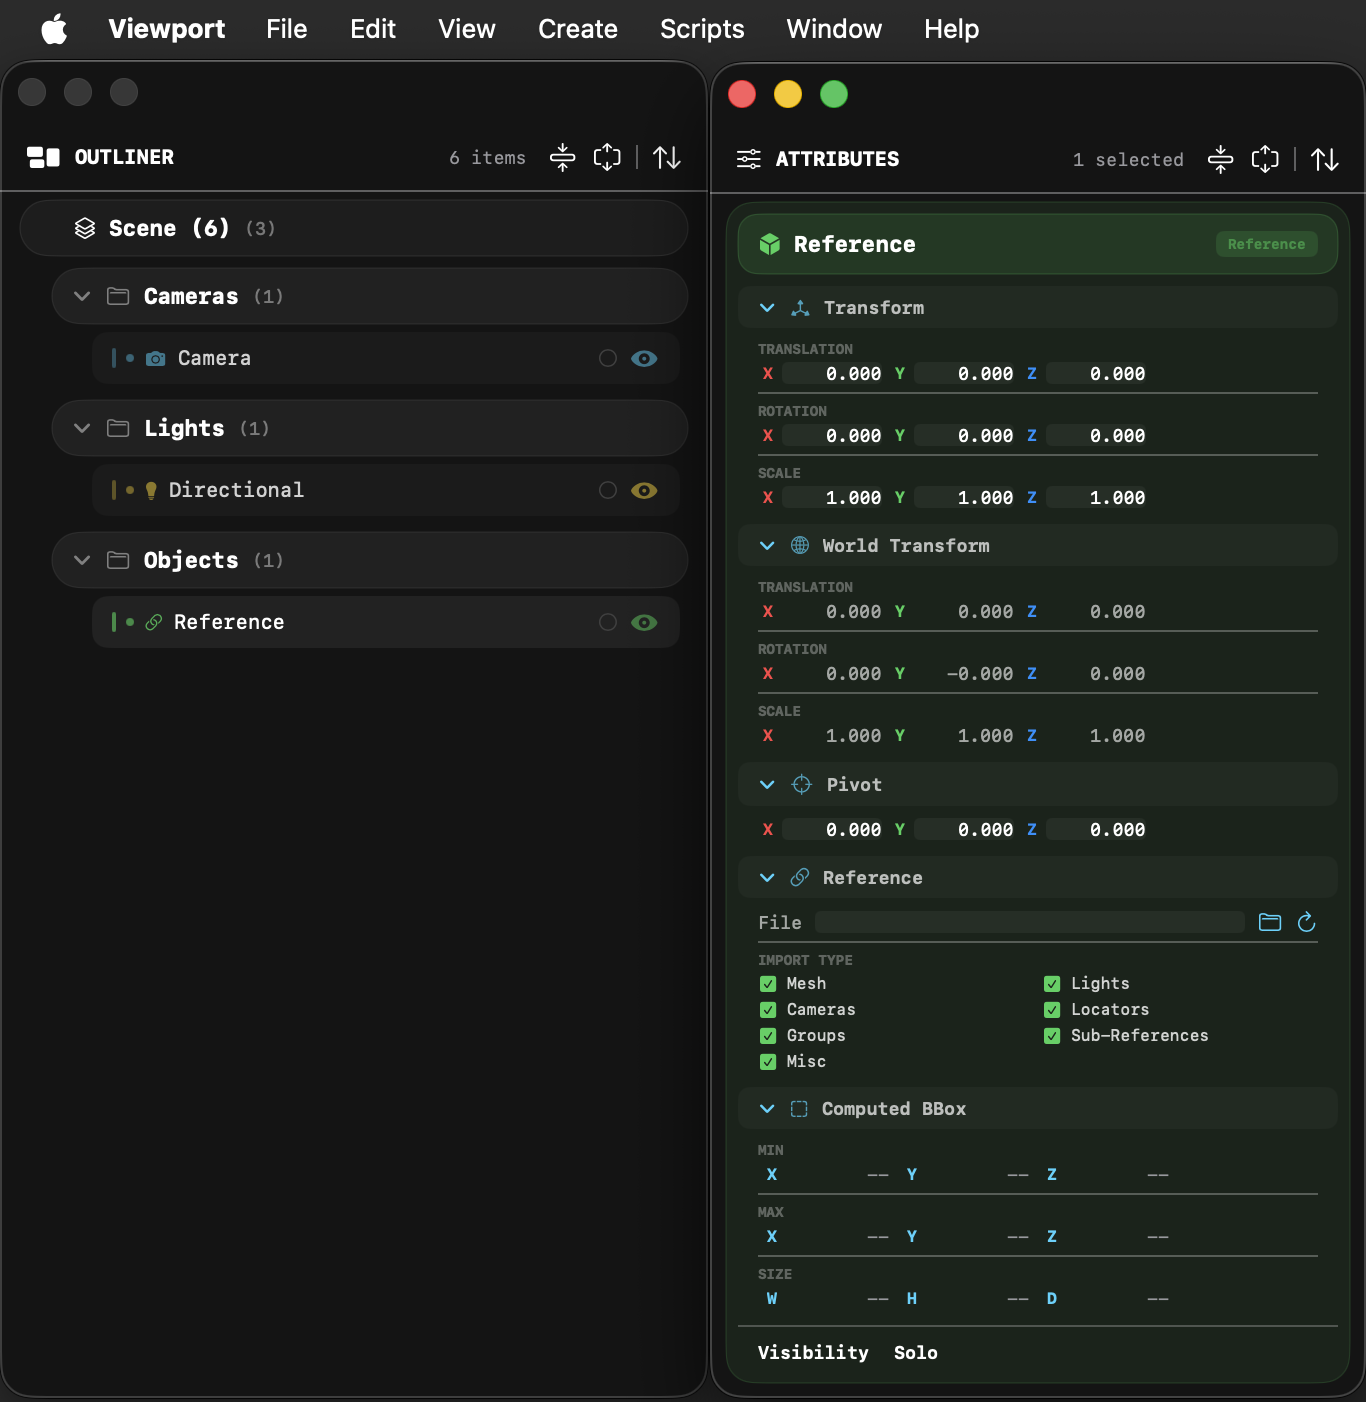Collapse the Computed BBox section
The width and height of the screenshot is (1366, 1402).
(767, 1109)
